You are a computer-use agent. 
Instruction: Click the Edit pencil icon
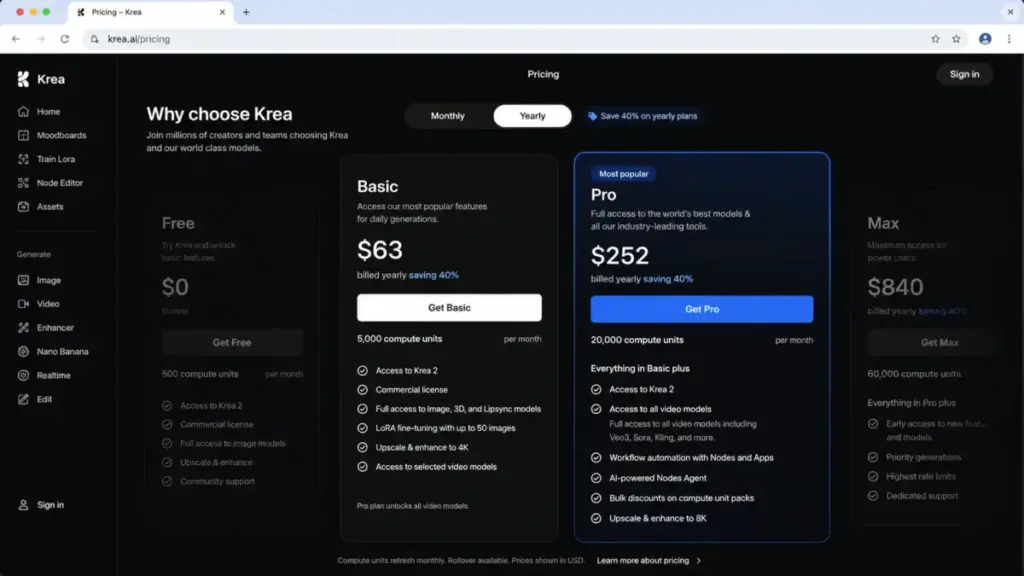pos(24,399)
